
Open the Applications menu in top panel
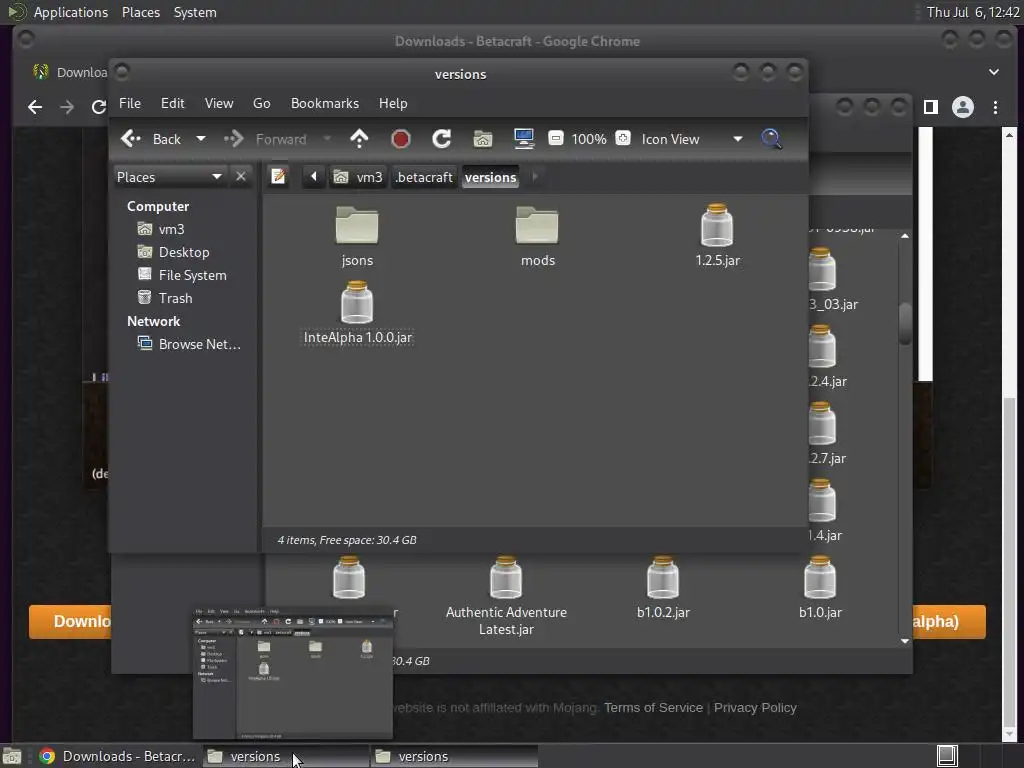tap(71, 12)
